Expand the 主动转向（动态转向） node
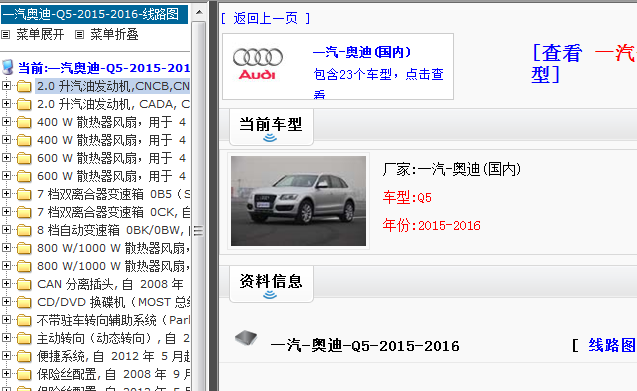 click(x=6, y=337)
